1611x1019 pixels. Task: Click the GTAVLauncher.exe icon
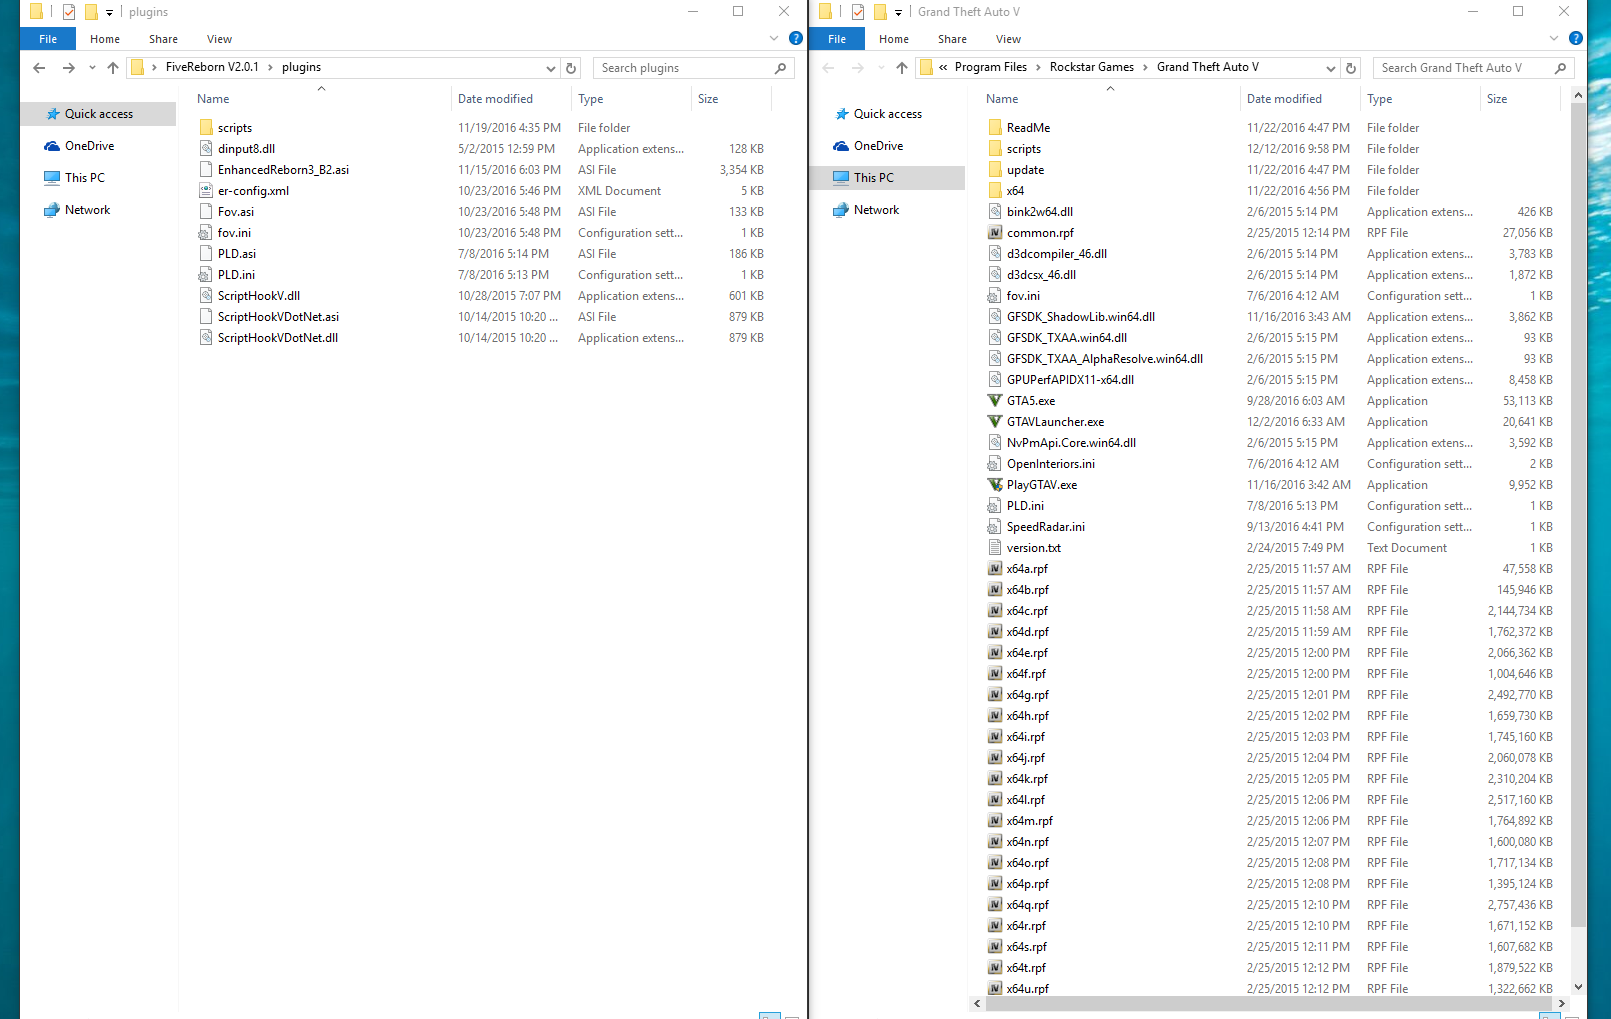[995, 422]
